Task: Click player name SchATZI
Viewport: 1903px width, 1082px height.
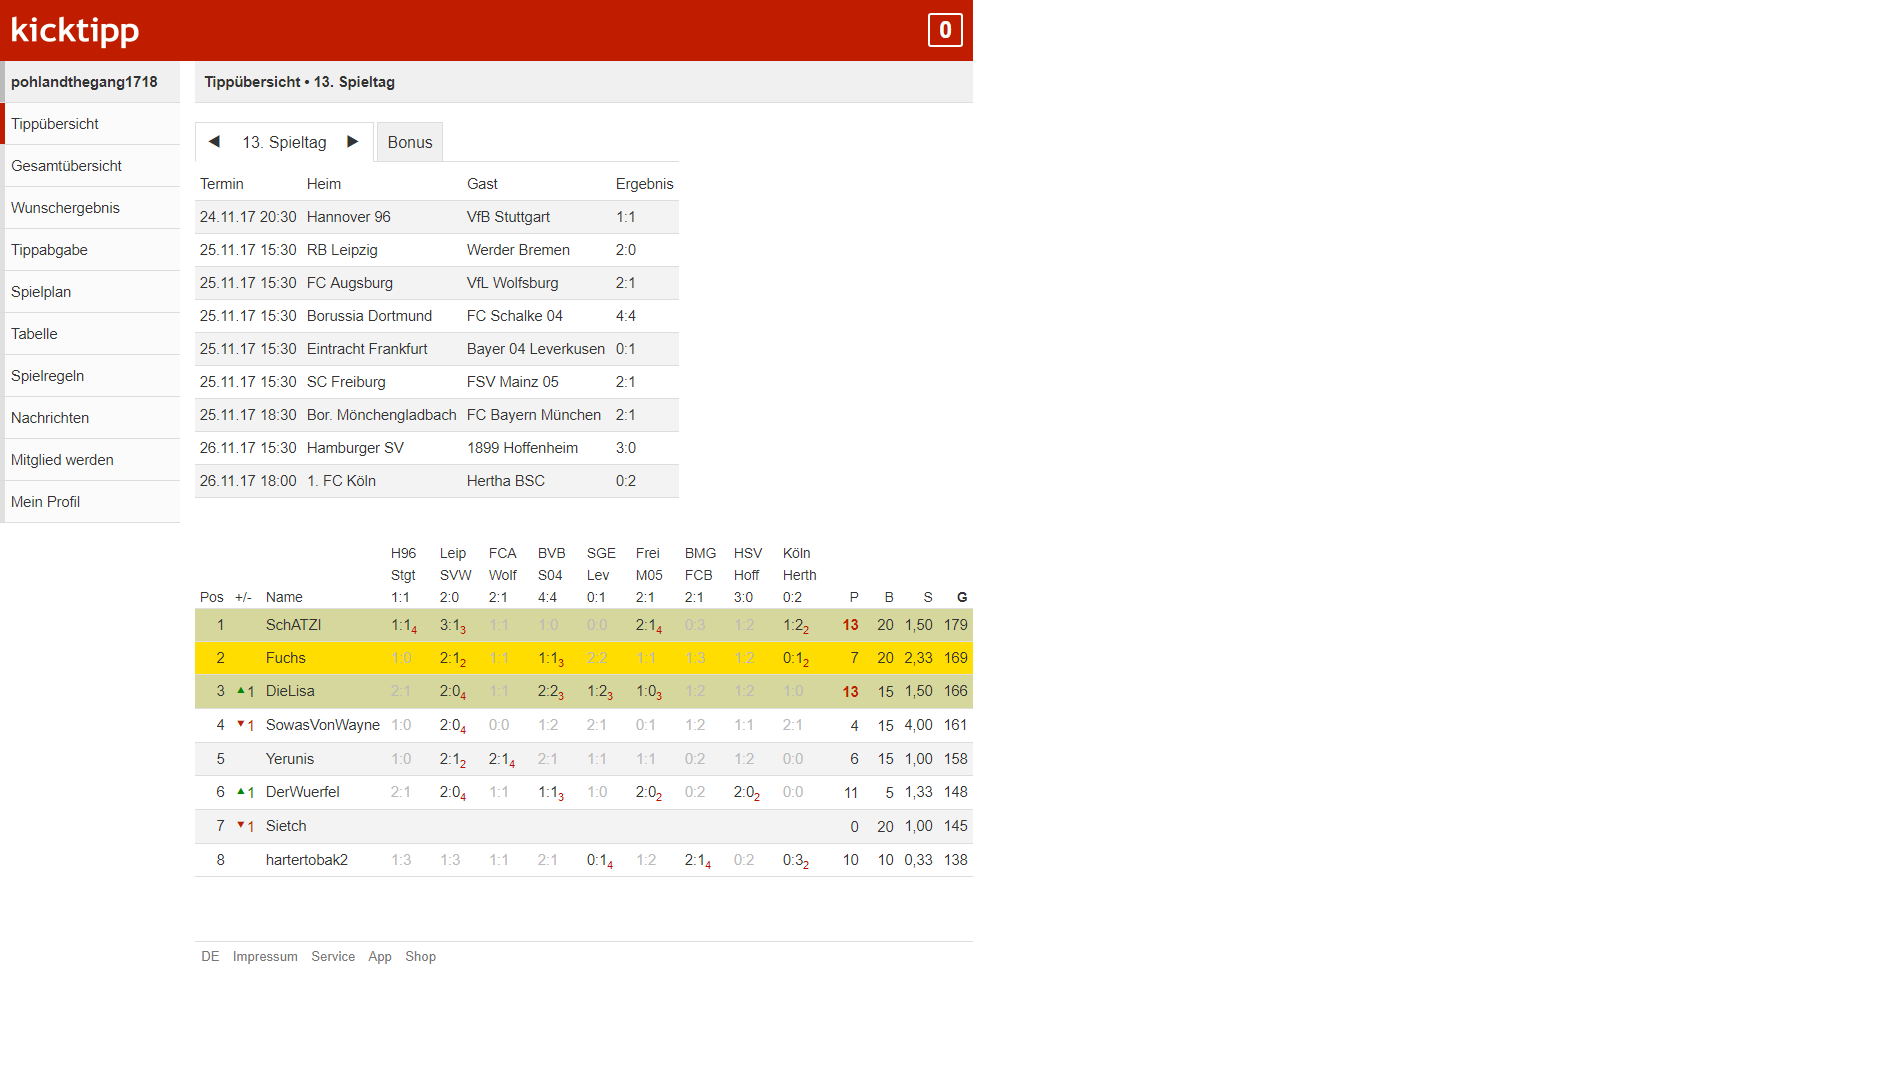Action: pos(293,625)
